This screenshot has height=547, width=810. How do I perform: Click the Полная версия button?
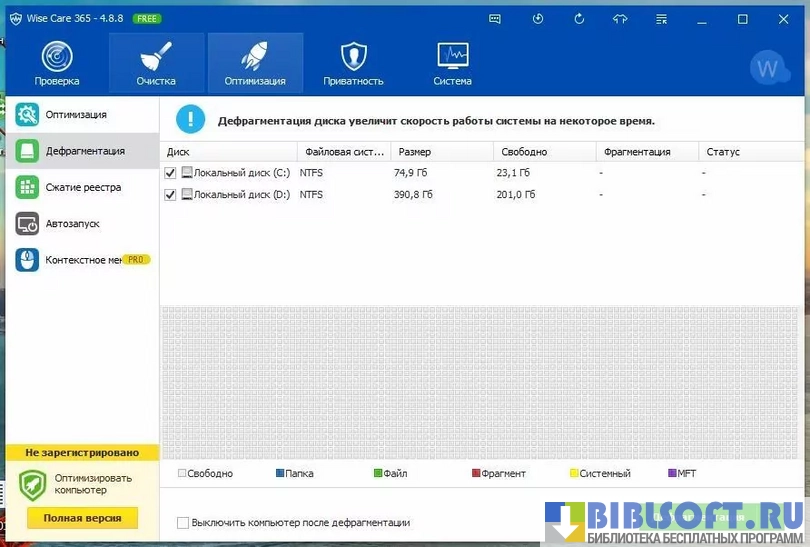pos(82,518)
